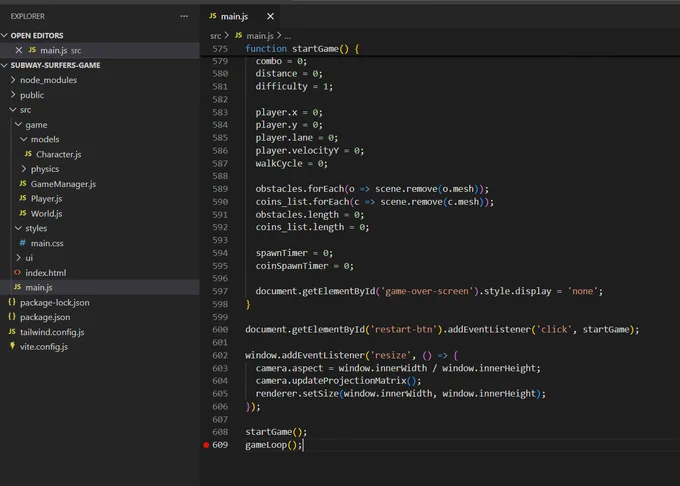This screenshot has width=680, height=486.
Task: Click the EXPLORER panel title
Action: click(27, 16)
